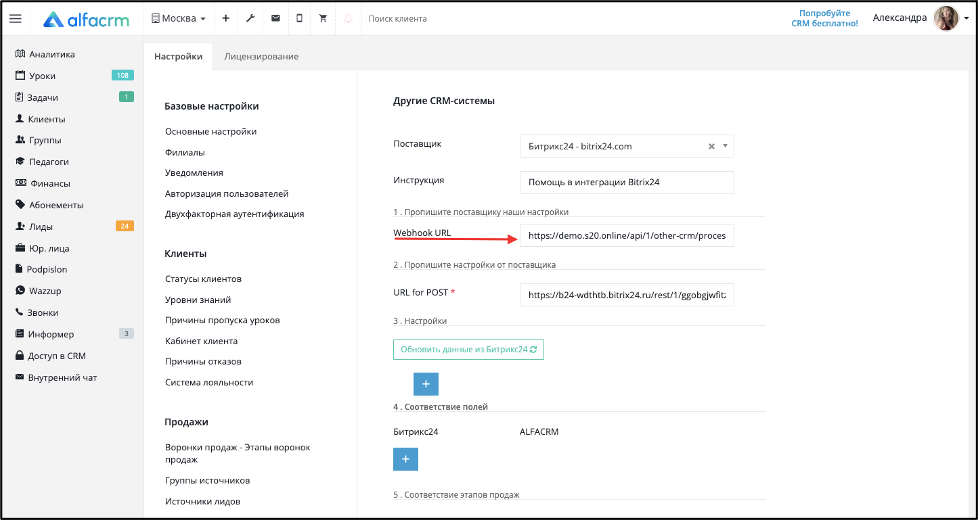Open Кабинет клиента settings link

pyautogui.click(x=201, y=341)
